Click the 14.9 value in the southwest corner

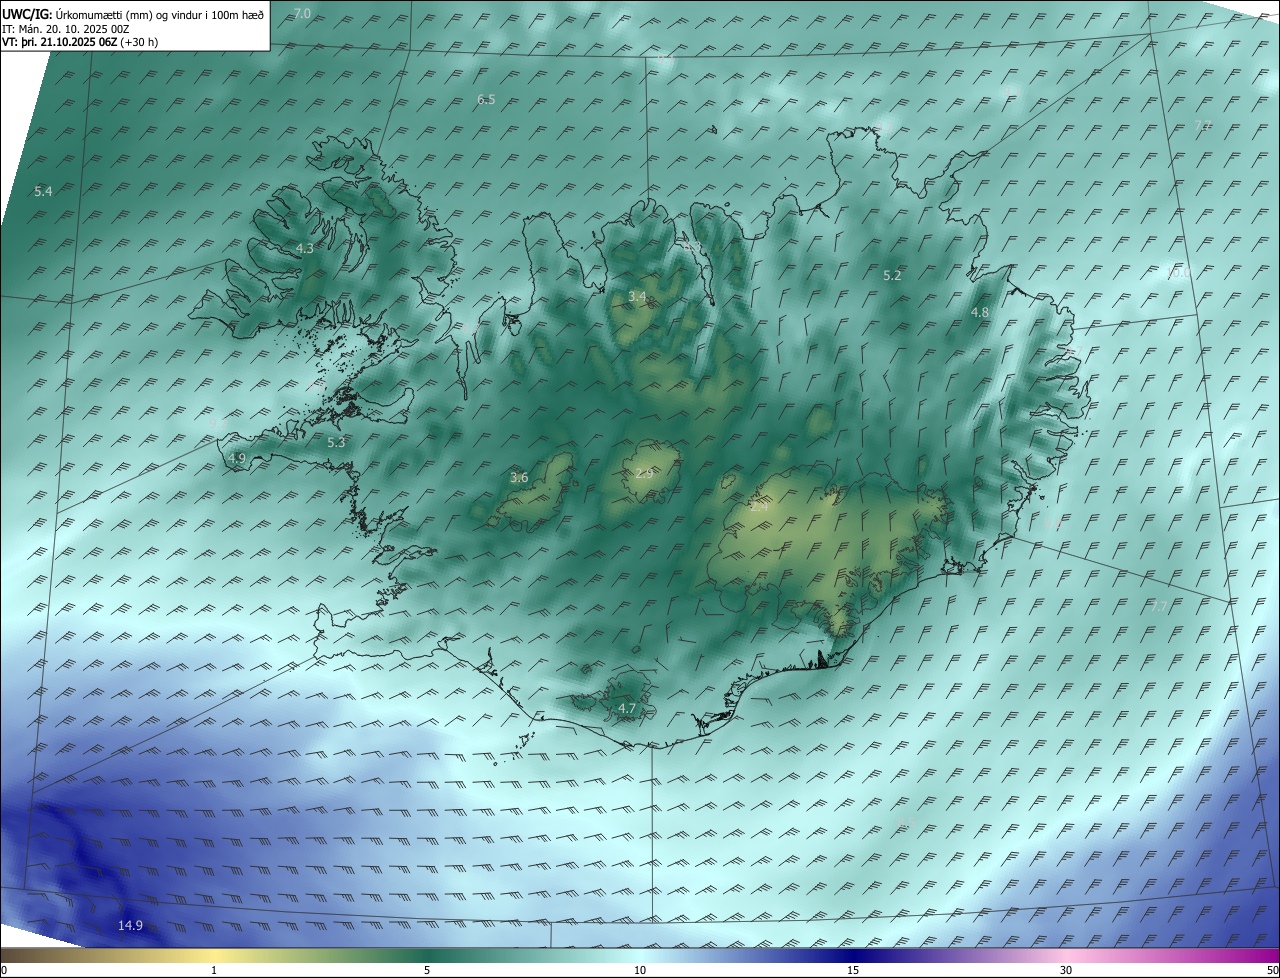tap(131, 926)
